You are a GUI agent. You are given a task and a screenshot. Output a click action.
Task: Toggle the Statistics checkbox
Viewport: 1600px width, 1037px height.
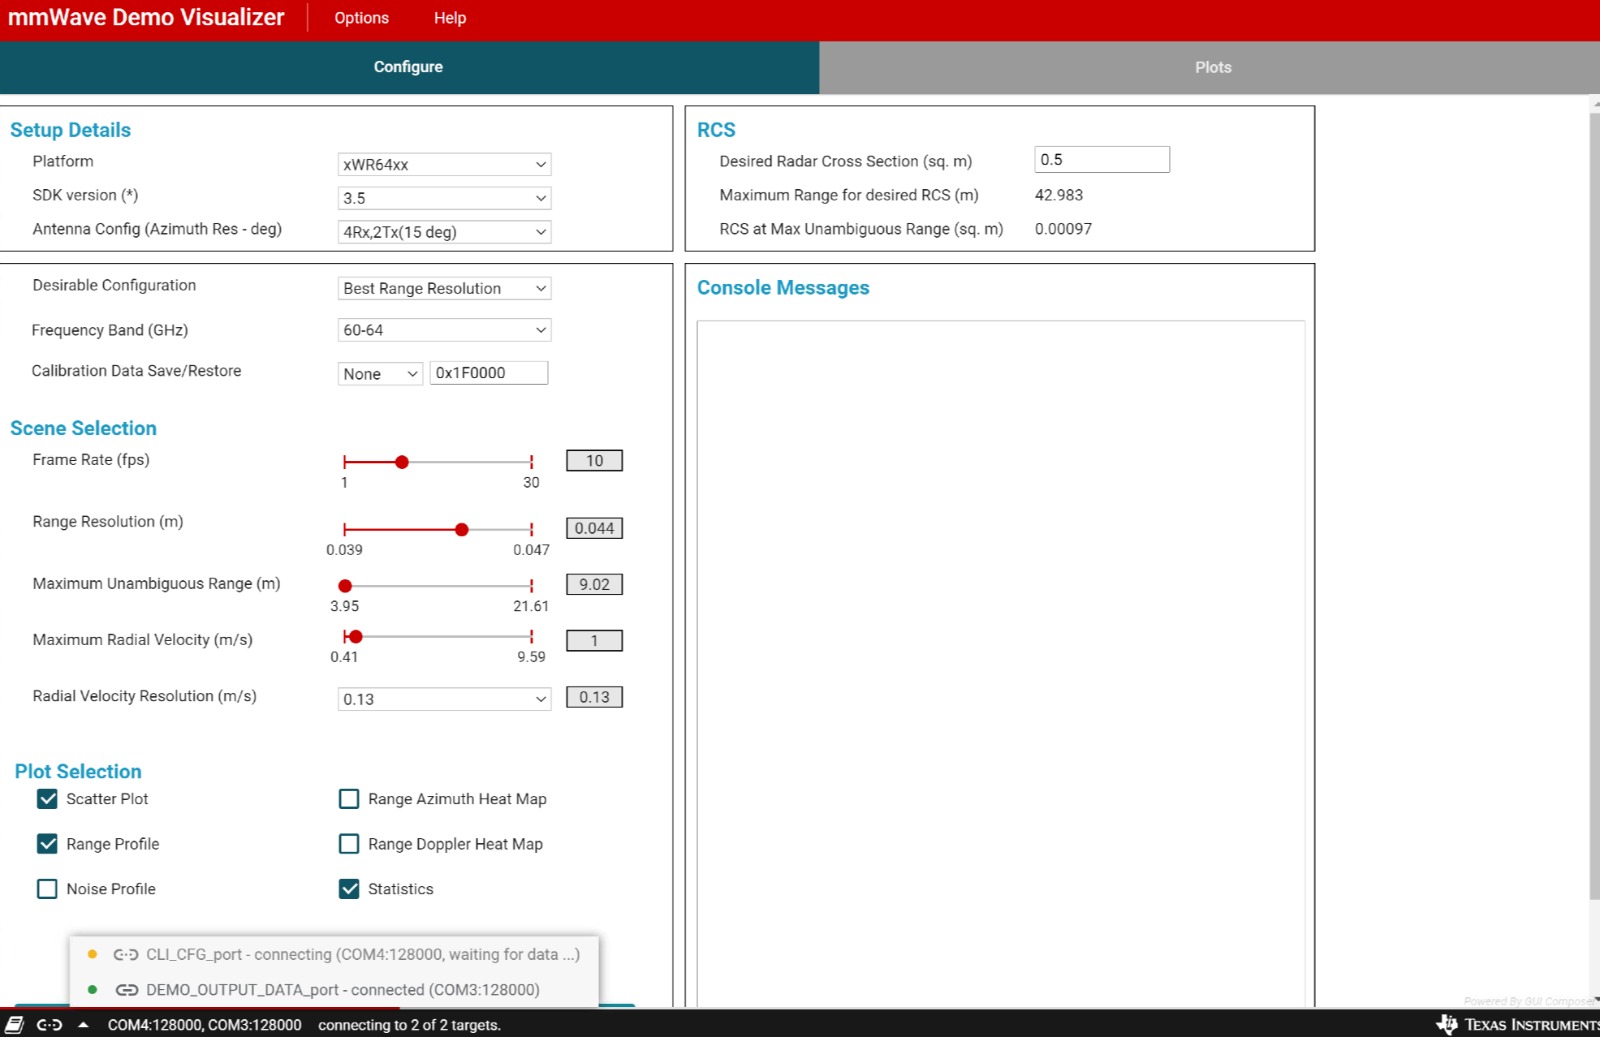pyautogui.click(x=349, y=889)
